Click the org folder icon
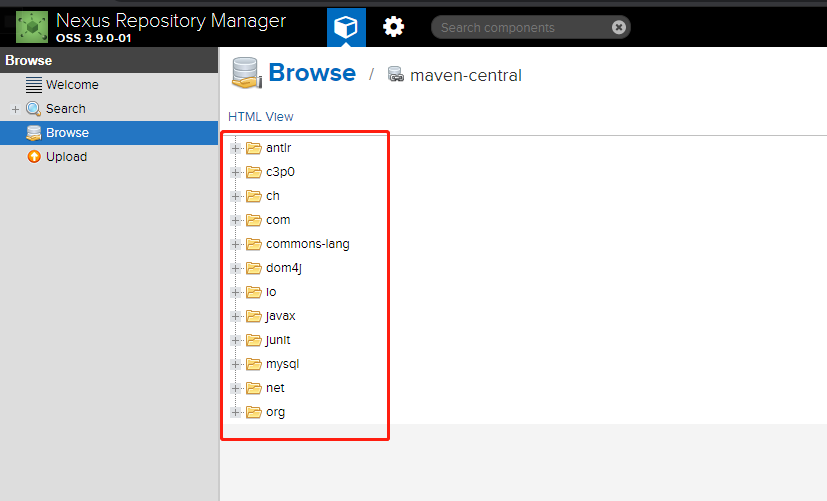The height and width of the screenshot is (501, 827). pyautogui.click(x=254, y=412)
